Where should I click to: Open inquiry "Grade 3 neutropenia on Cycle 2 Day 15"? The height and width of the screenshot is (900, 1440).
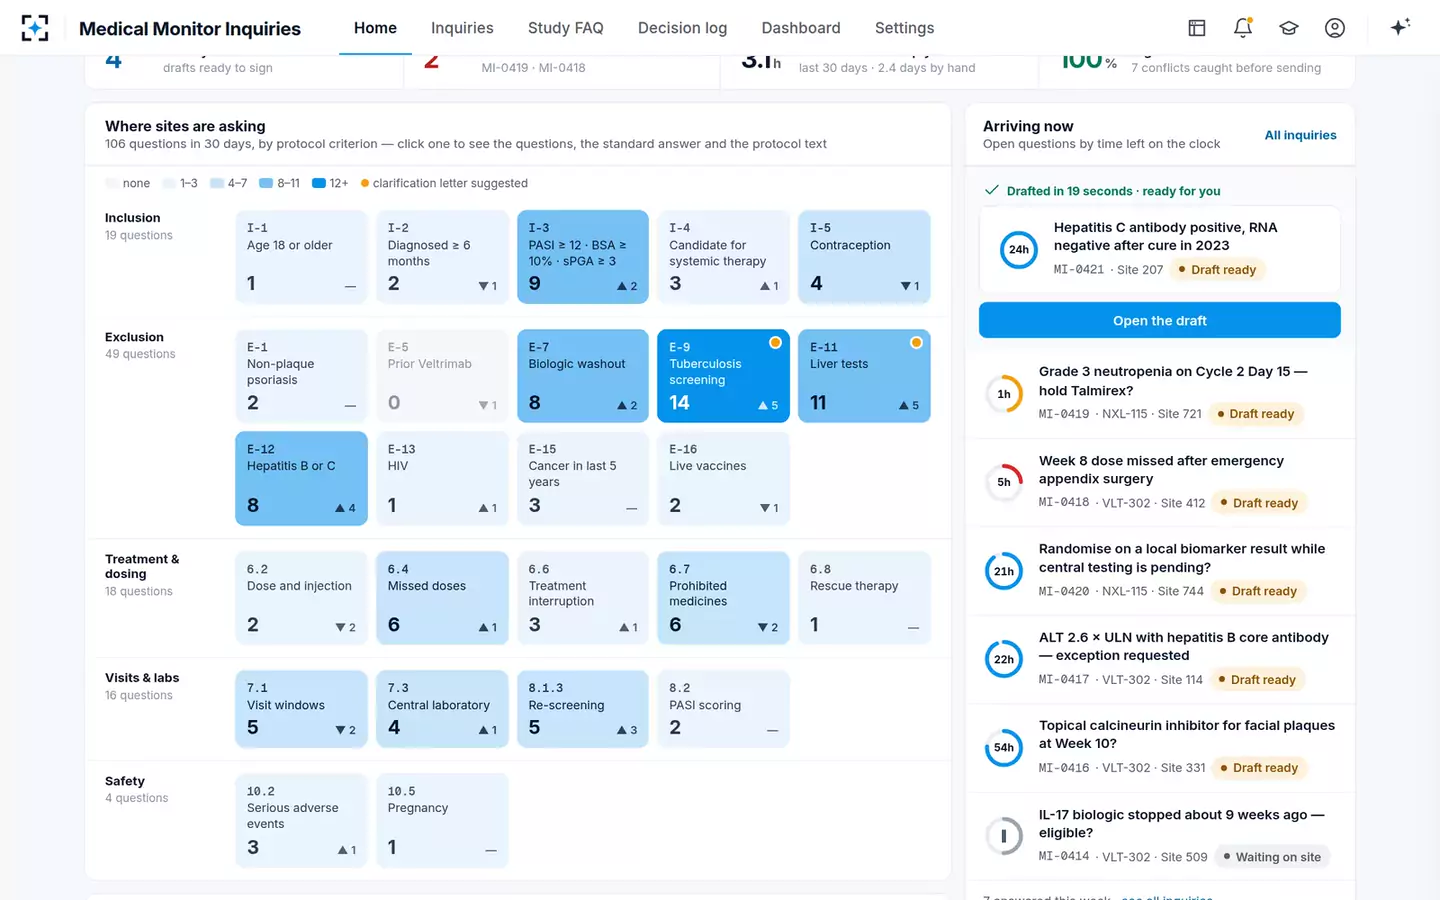[1160, 394]
